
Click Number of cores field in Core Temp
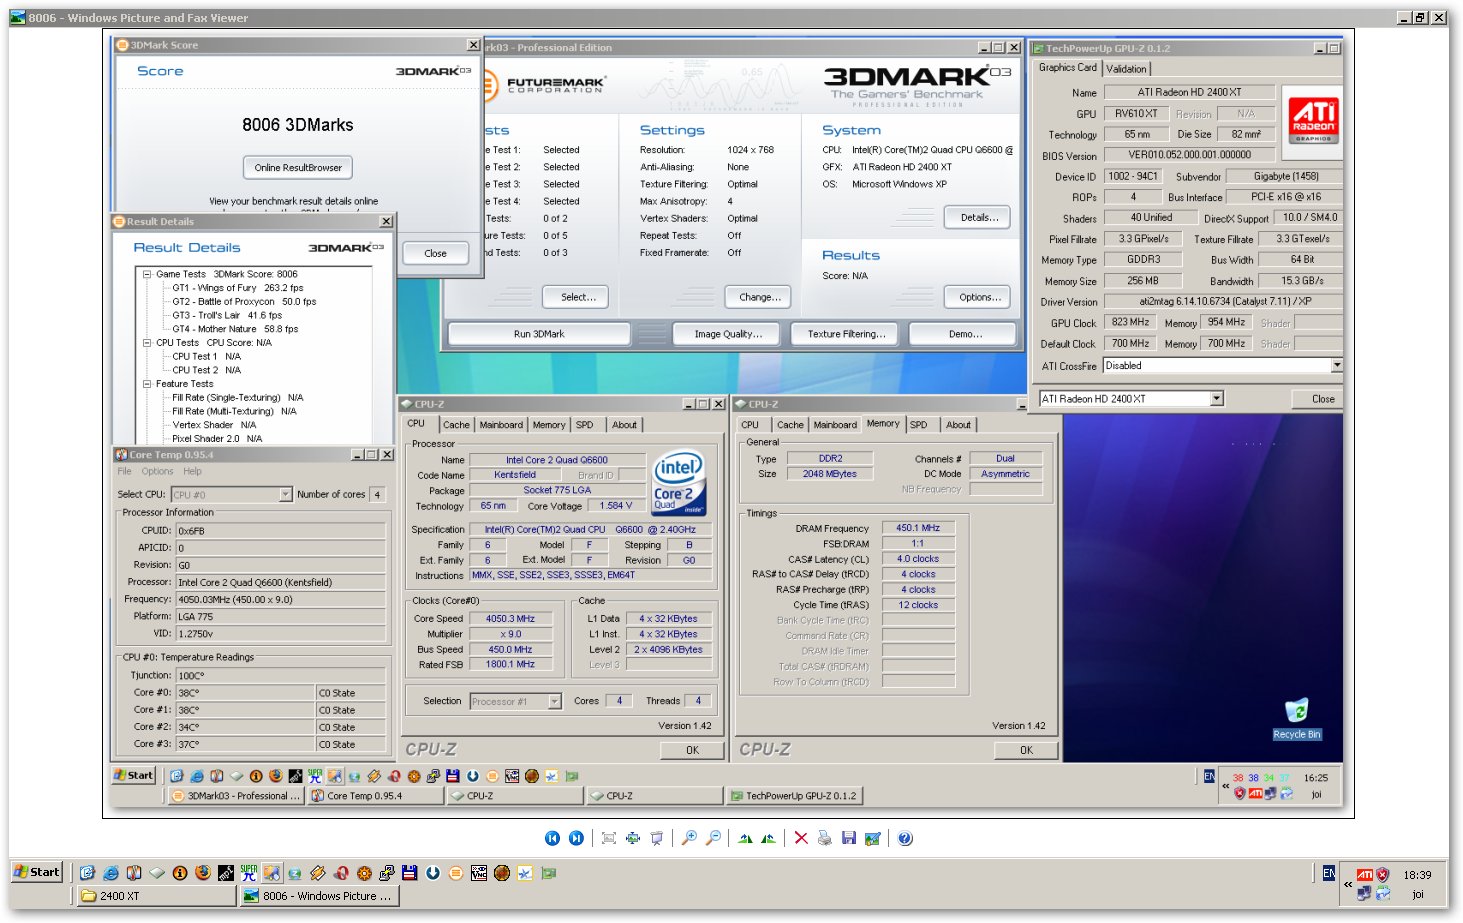377,495
